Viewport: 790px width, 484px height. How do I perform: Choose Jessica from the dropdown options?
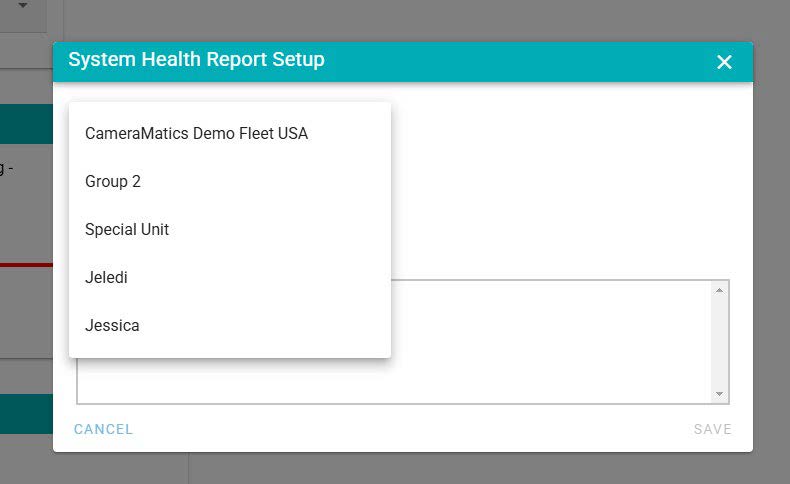[112, 325]
